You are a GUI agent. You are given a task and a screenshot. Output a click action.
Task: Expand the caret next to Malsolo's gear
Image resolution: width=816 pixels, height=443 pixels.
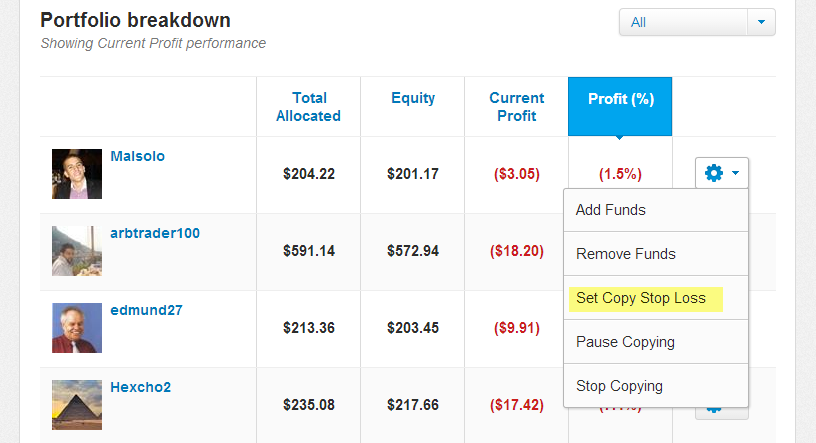click(735, 173)
